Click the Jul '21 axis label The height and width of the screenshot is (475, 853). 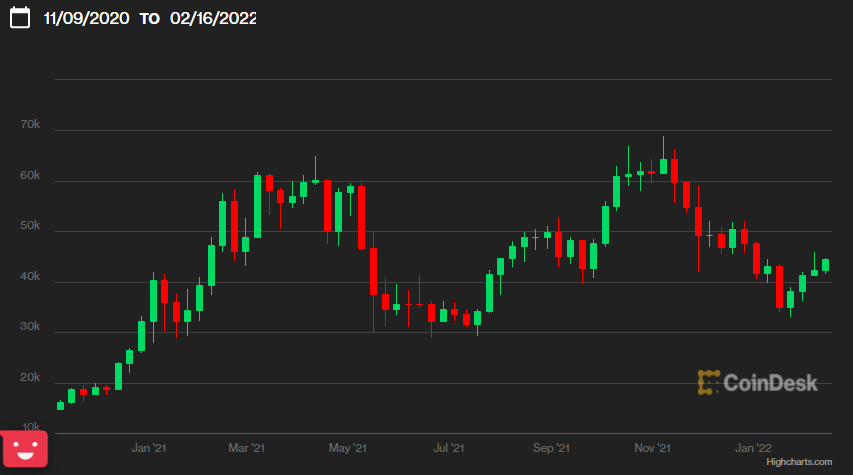[449, 448]
